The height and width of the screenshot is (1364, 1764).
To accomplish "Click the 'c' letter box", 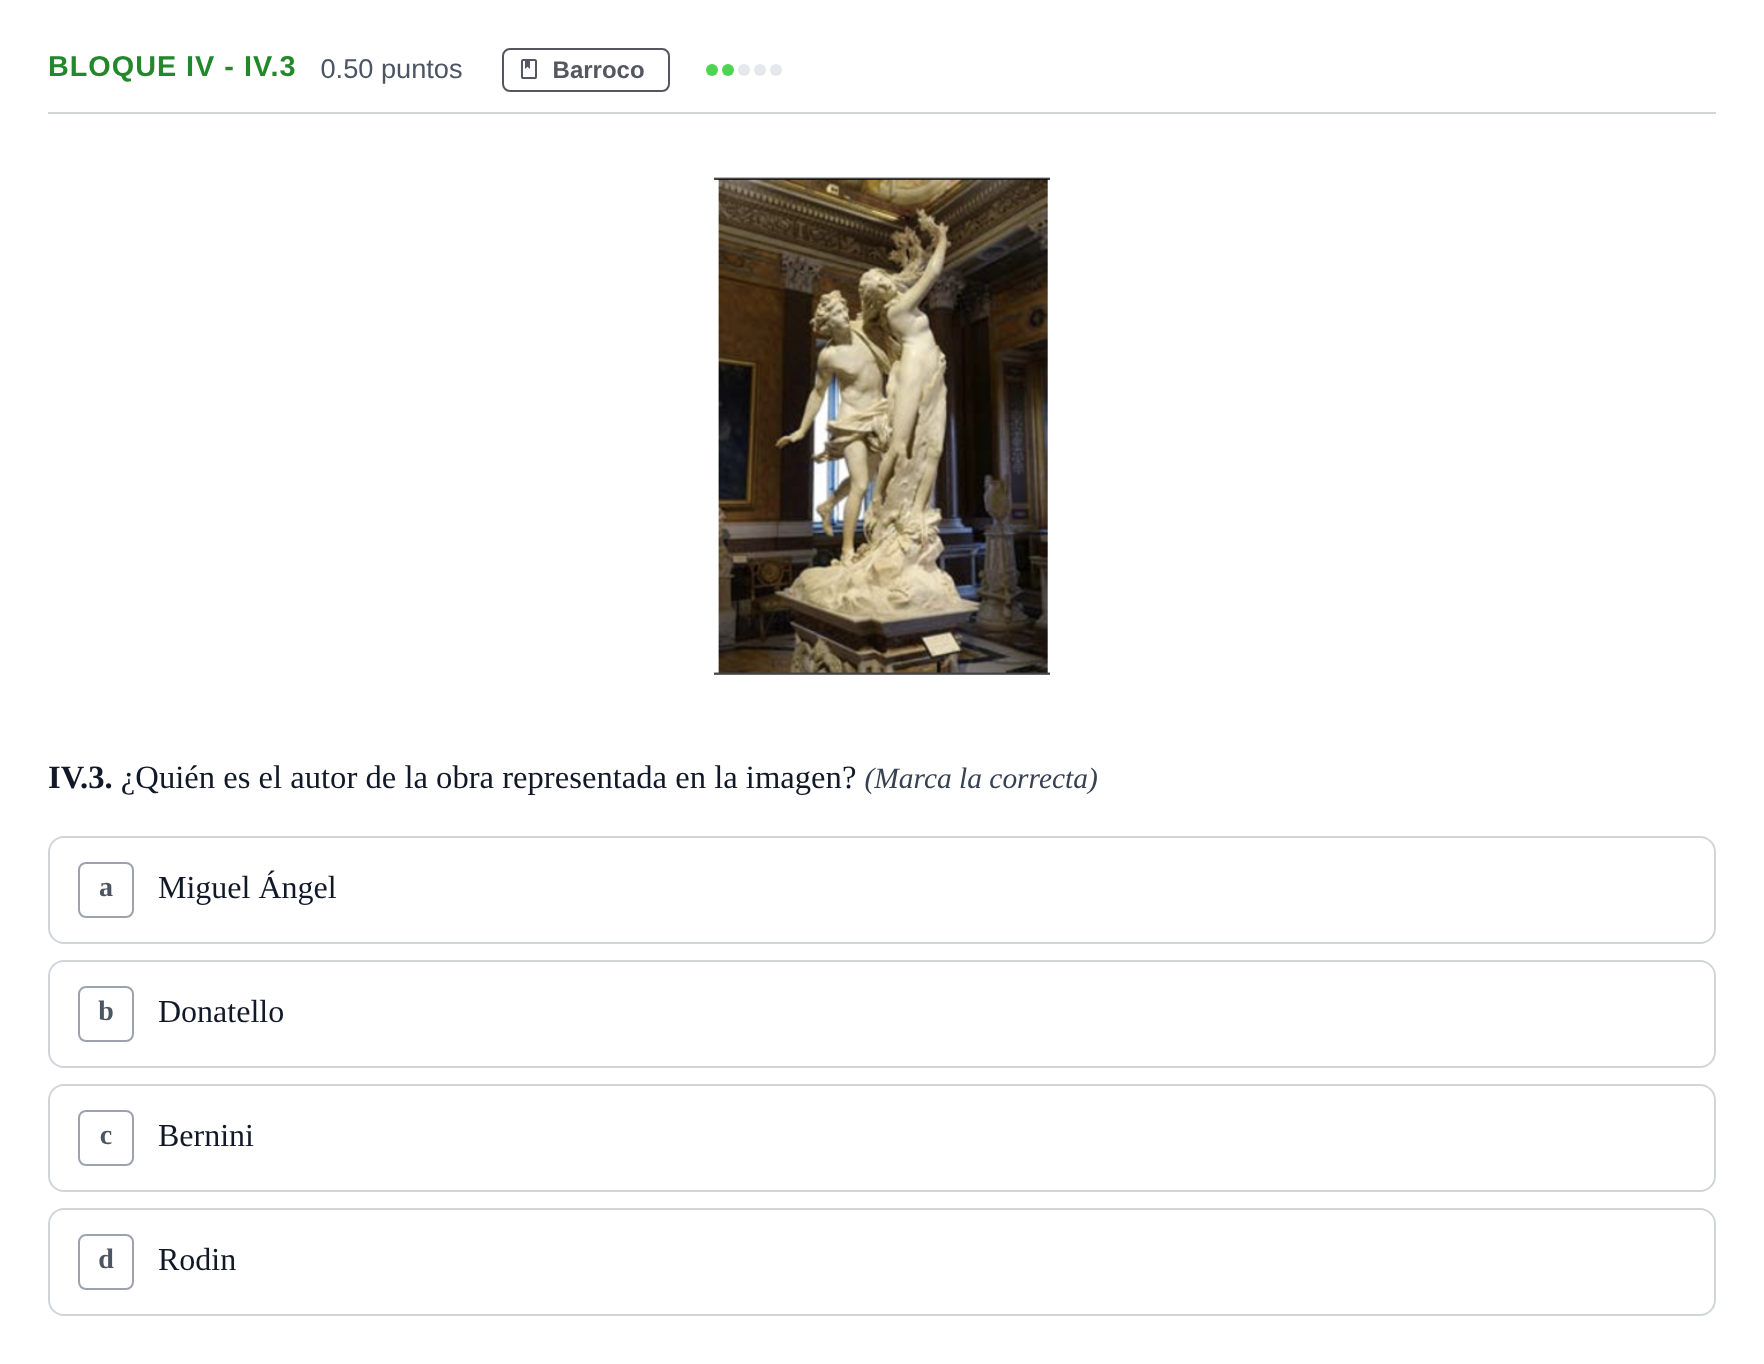I will pos(106,1138).
